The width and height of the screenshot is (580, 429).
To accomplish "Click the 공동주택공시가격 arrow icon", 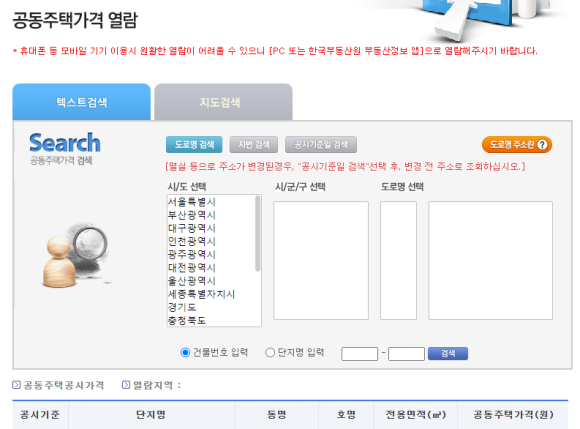I will 16,385.
